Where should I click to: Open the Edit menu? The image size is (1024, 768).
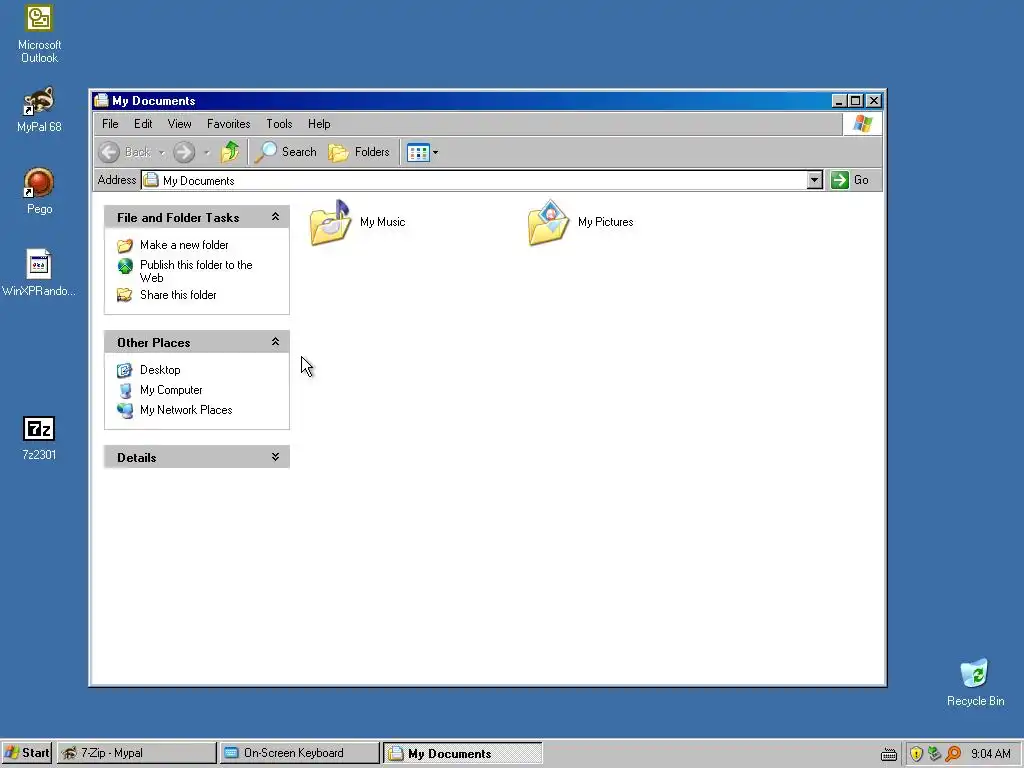click(143, 124)
